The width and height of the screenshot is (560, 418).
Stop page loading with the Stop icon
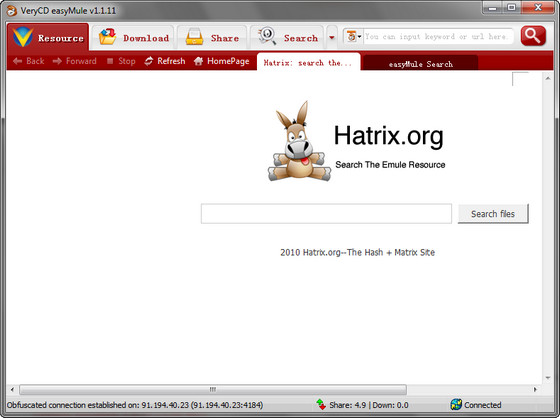click(110, 61)
